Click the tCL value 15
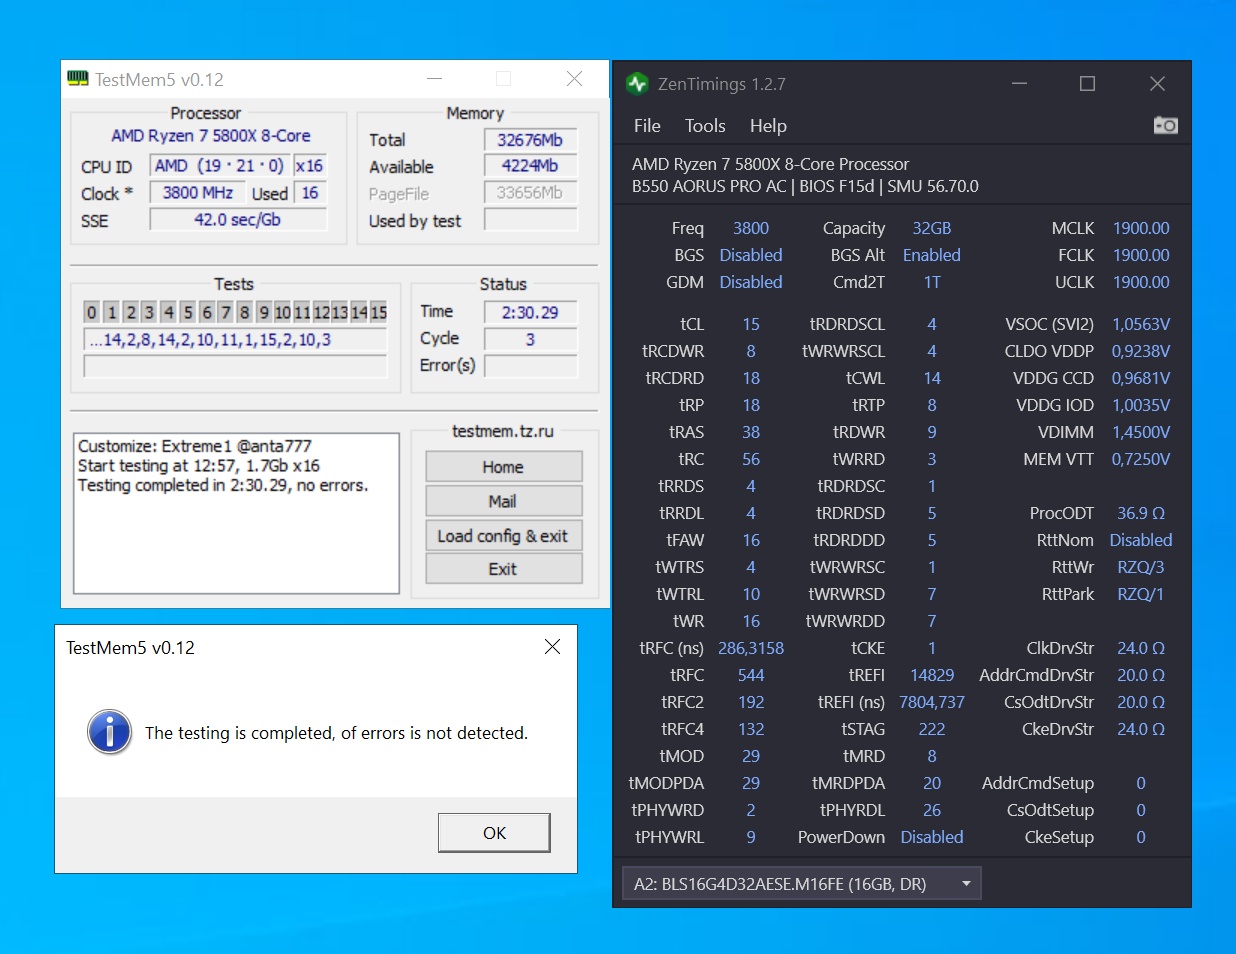This screenshot has width=1236, height=954. point(751,324)
